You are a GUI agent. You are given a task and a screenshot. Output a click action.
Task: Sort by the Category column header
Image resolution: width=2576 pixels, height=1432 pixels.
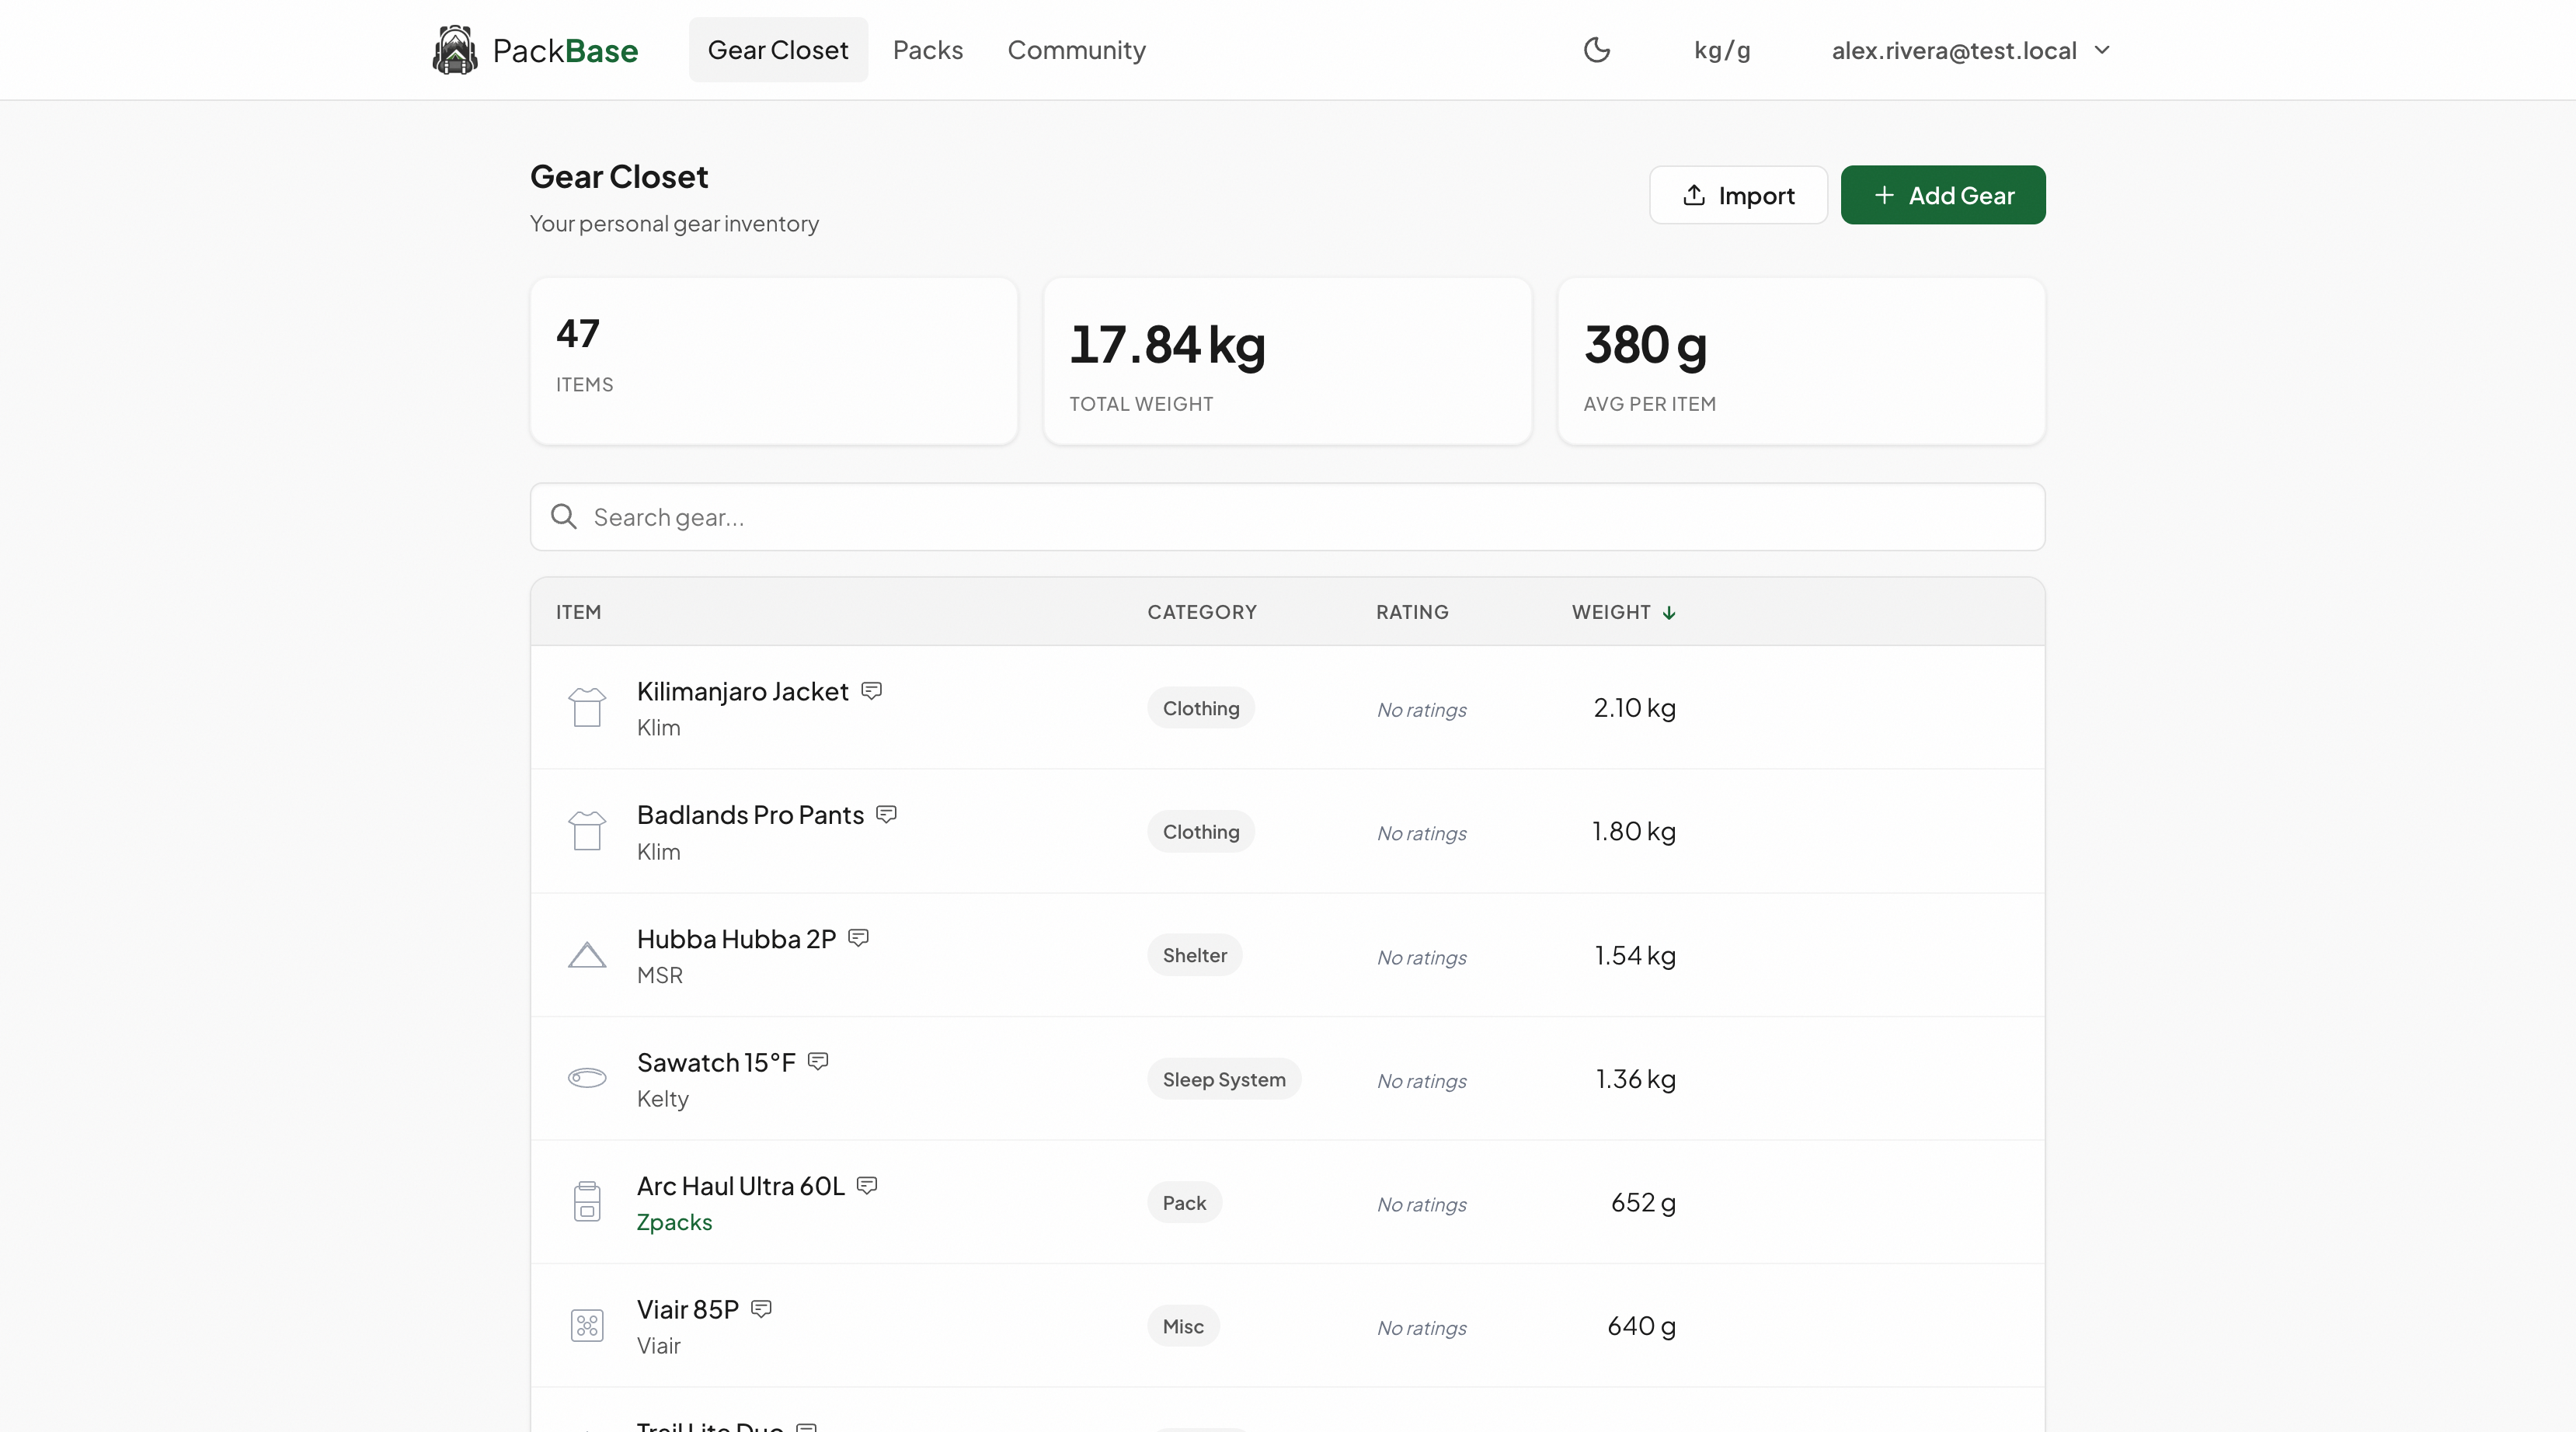[x=1202, y=612]
